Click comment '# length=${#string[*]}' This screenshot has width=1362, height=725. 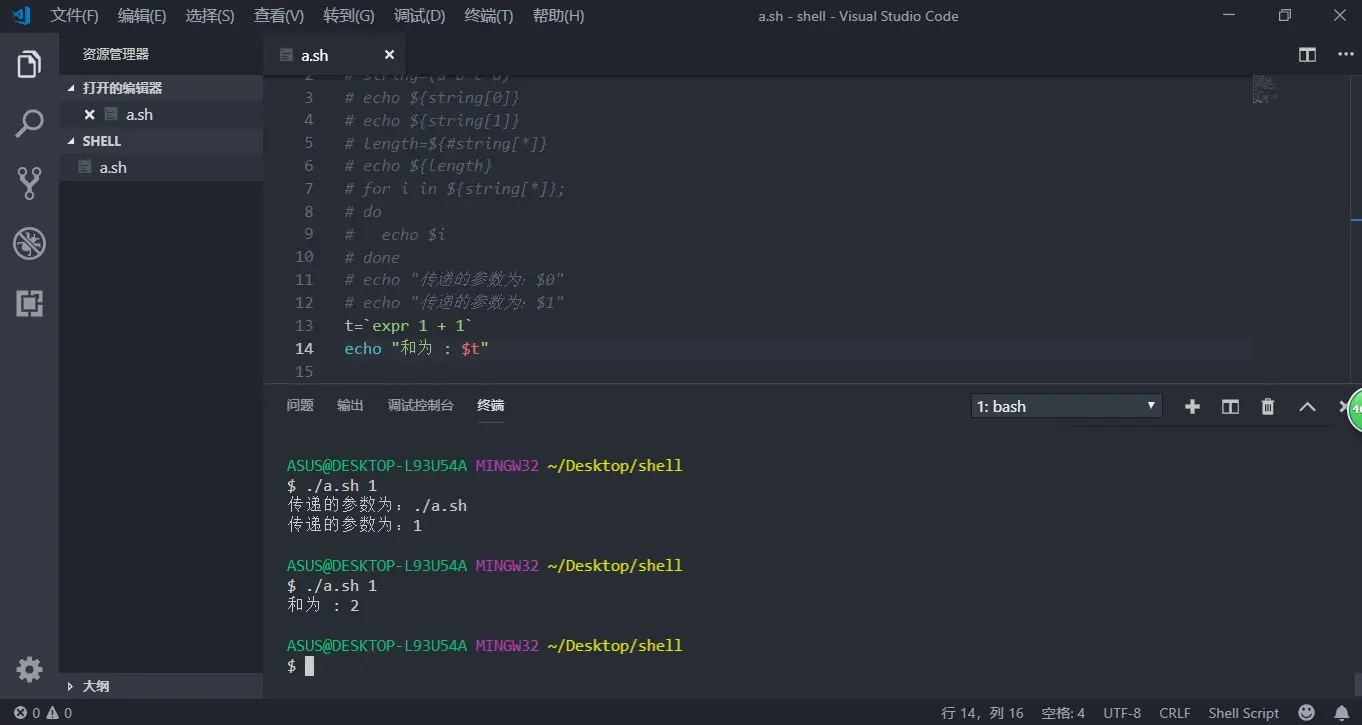[446, 144]
